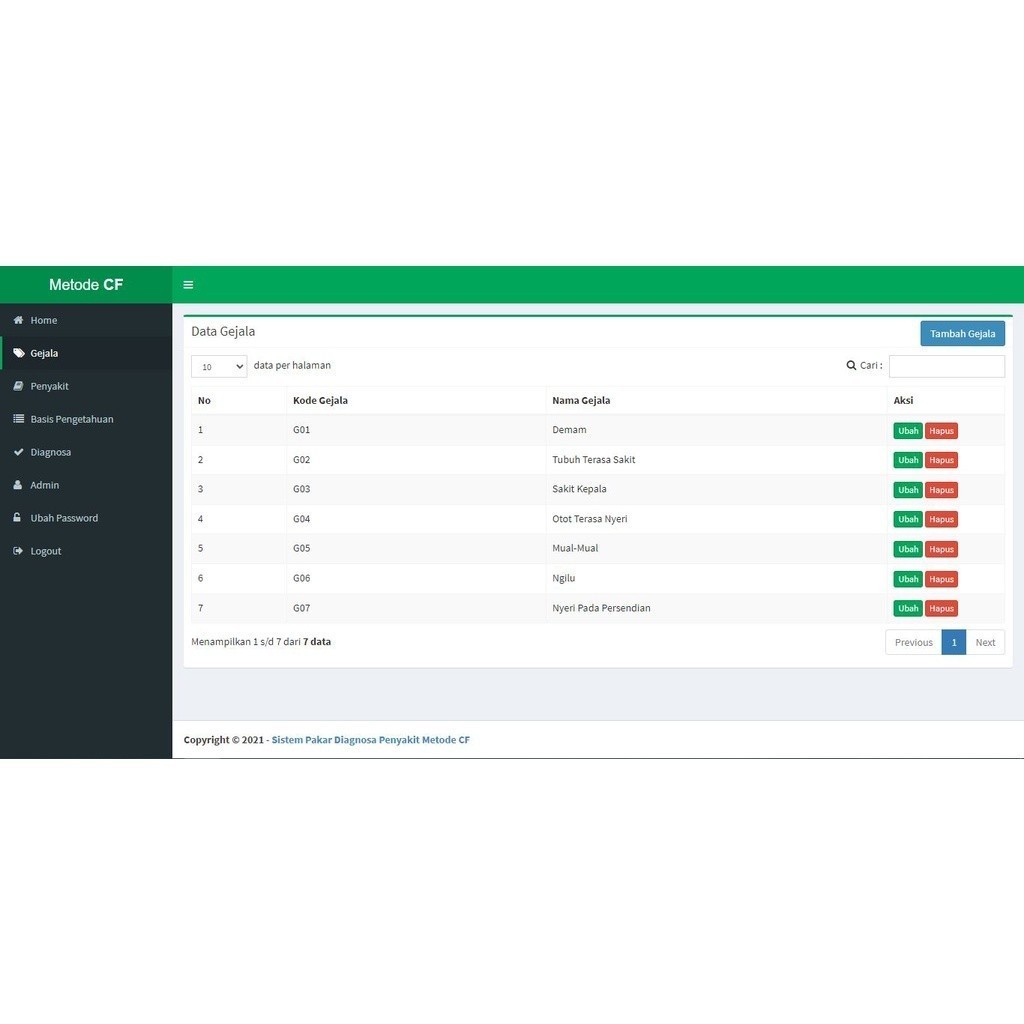Click the Penyakit book icon in sidebar

(x=18, y=386)
